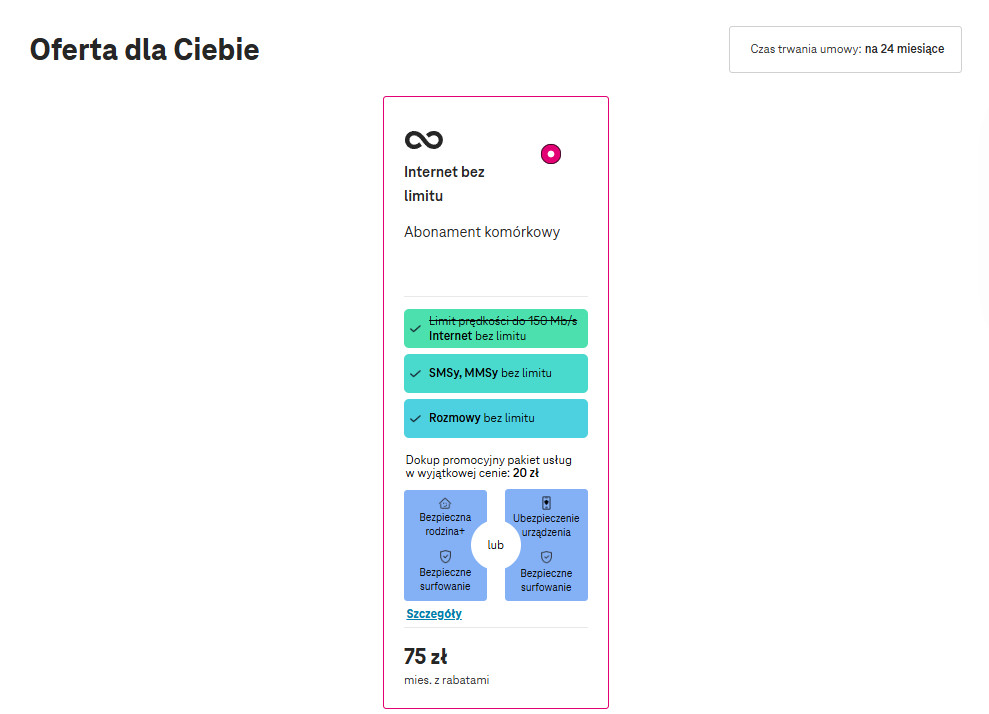Click the infinity symbol icon
The image size is (989, 714).
423,140
